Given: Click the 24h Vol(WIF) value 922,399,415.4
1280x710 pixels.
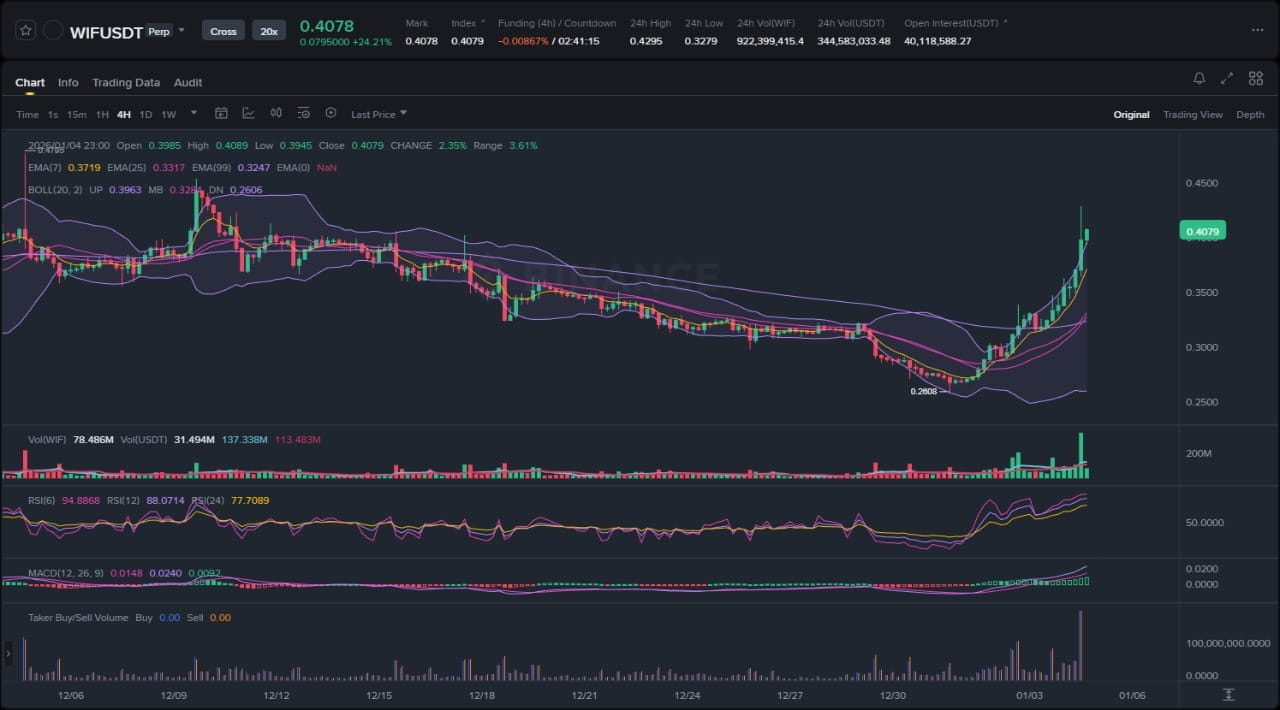Looking at the screenshot, I should click(770, 41).
